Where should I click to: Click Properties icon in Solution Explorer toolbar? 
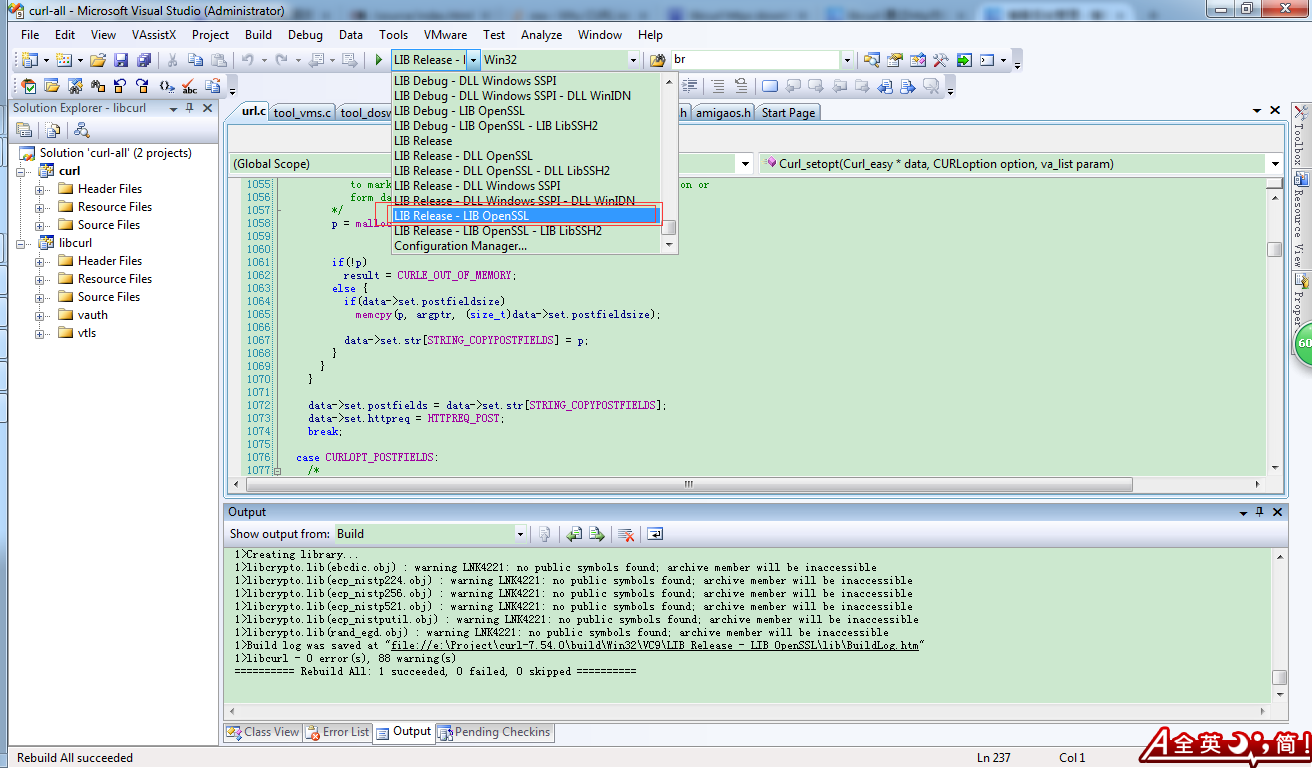click(x=24, y=130)
